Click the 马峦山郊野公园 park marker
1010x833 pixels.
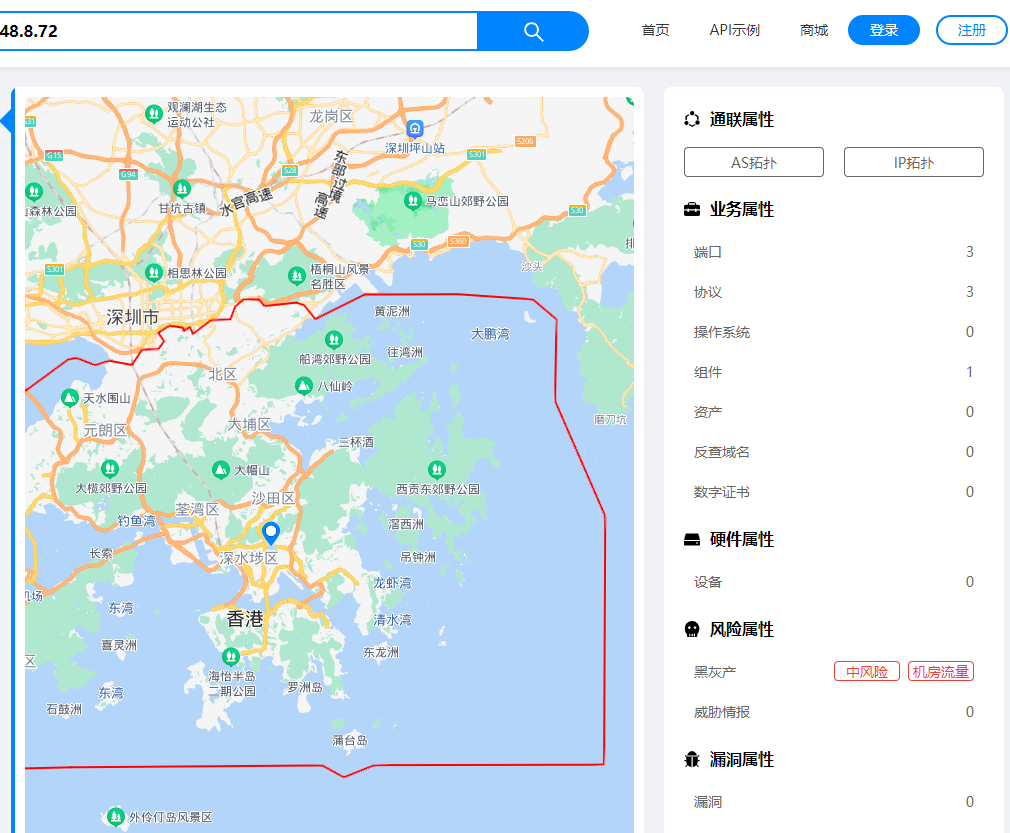(413, 200)
